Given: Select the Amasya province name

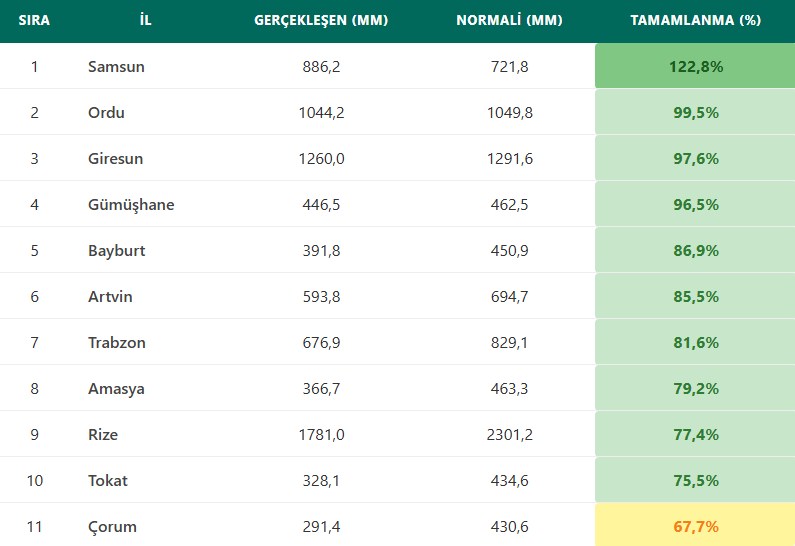Looking at the screenshot, I should click(x=116, y=389).
